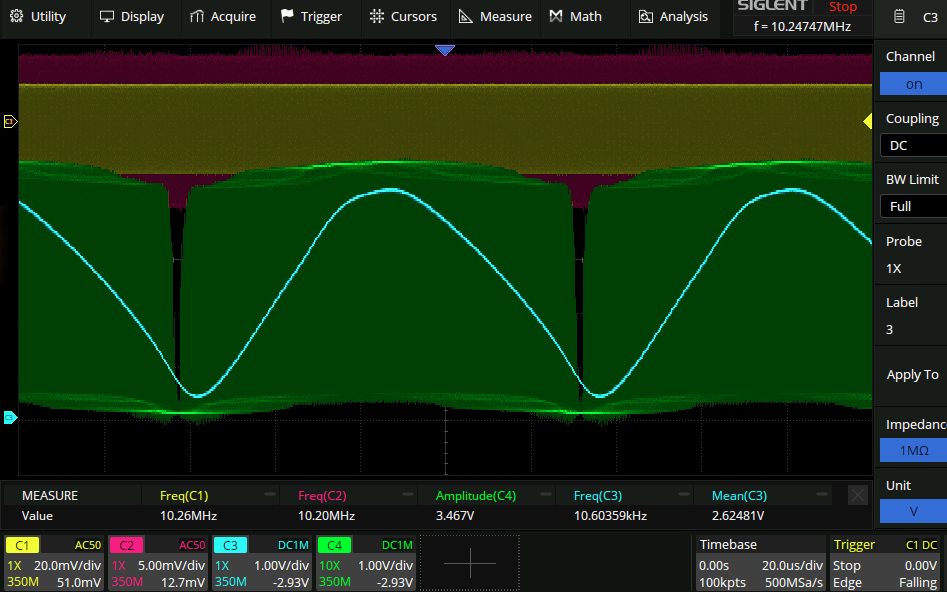This screenshot has width=947, height=592.
Task: Click the yellow trigger level arrow
Action: (x=867, y=121)
